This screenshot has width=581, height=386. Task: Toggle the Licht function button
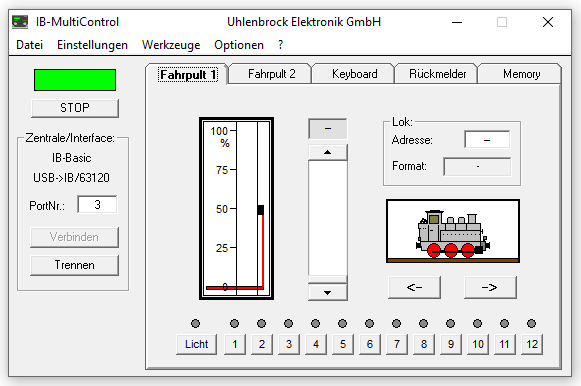(x=196, y=344)
